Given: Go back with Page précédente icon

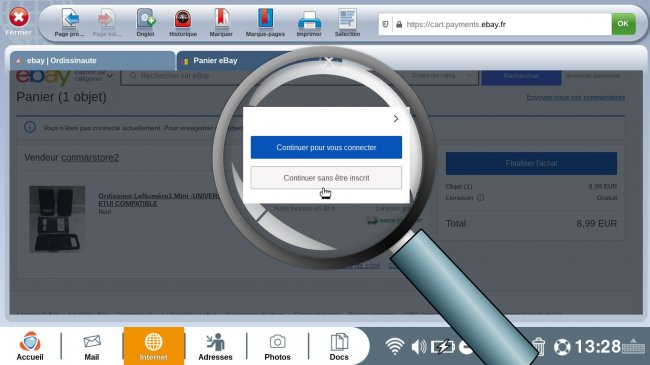Looking at the screenshot, I should pos(70,19).
